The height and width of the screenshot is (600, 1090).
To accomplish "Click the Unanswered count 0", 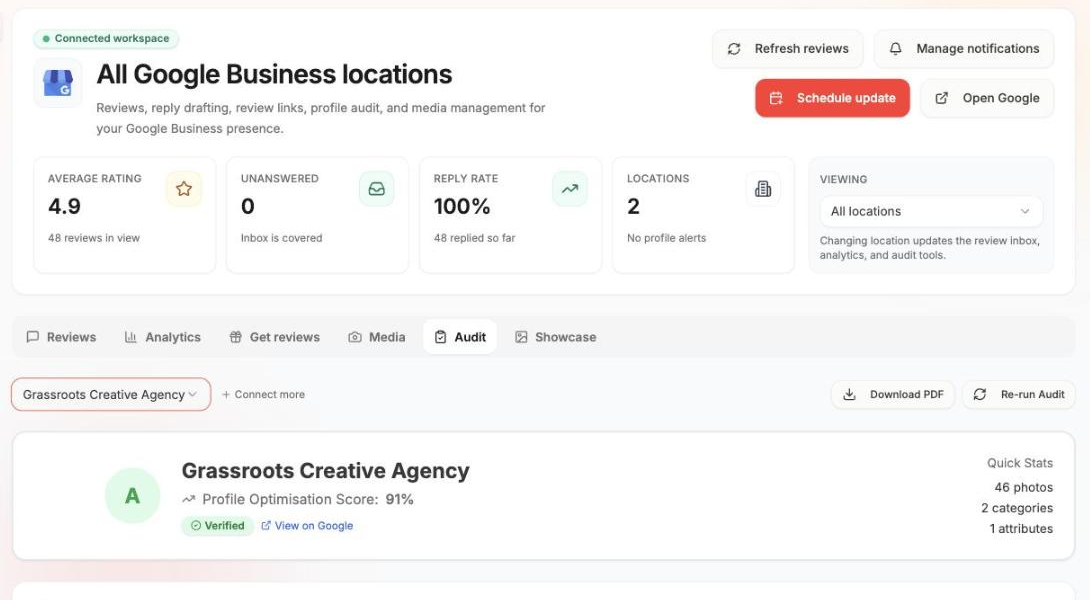I will tap(247, 206).
